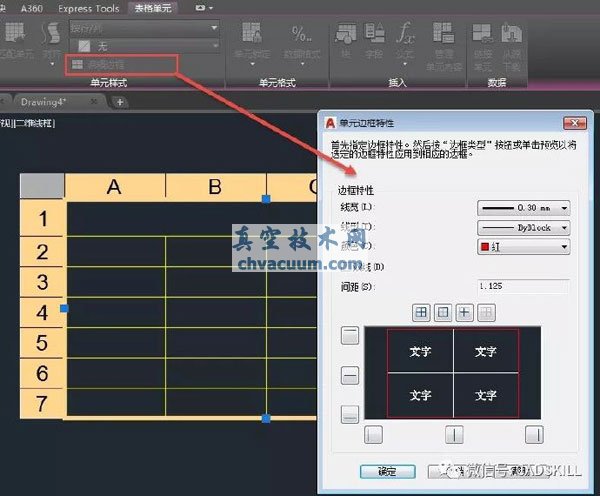Expand the arrow under the Alignment button

(52, 64)
